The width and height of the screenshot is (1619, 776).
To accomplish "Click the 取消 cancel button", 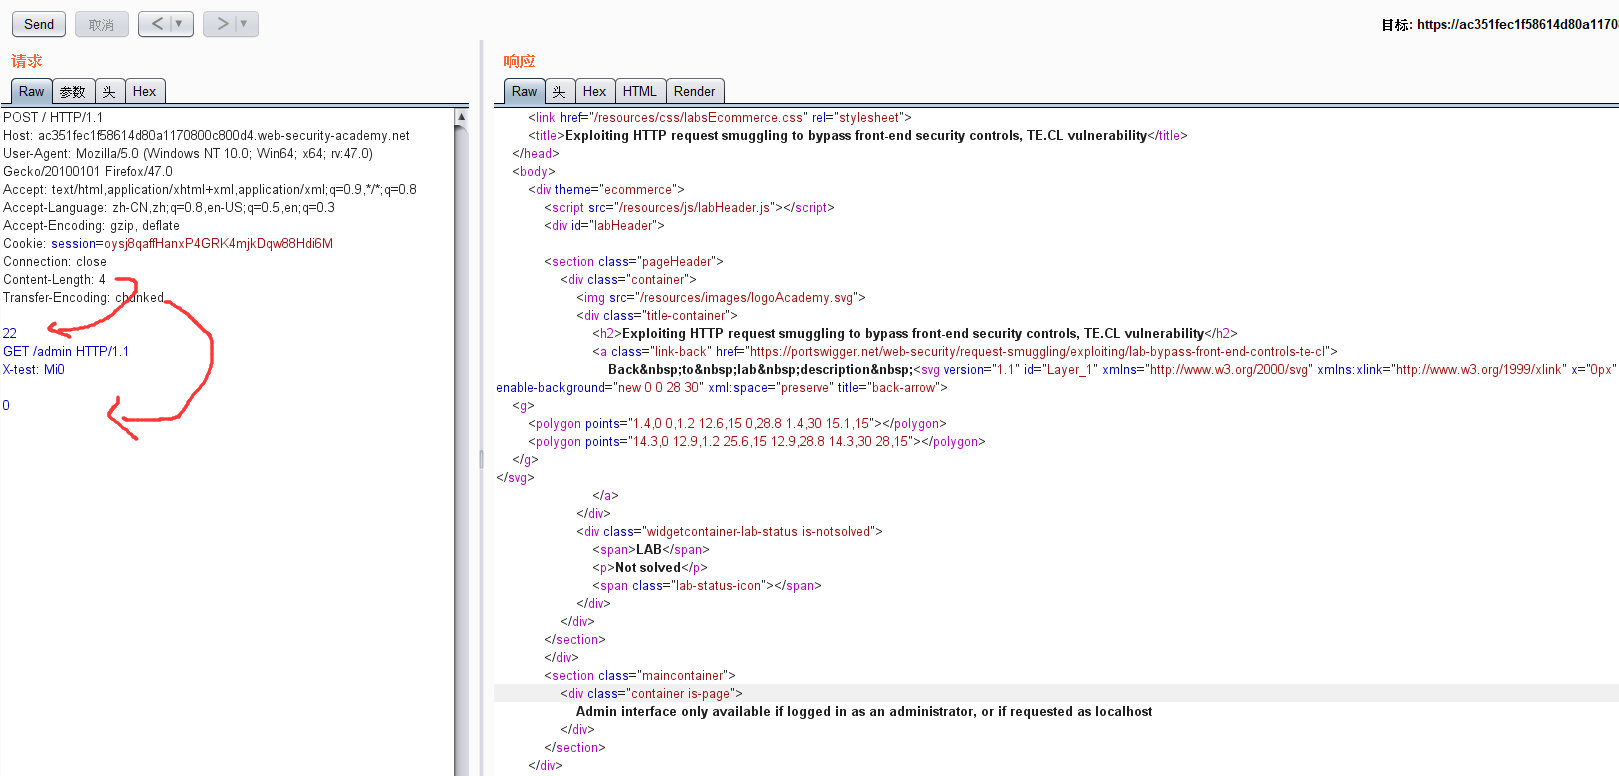I will [102, 24].
